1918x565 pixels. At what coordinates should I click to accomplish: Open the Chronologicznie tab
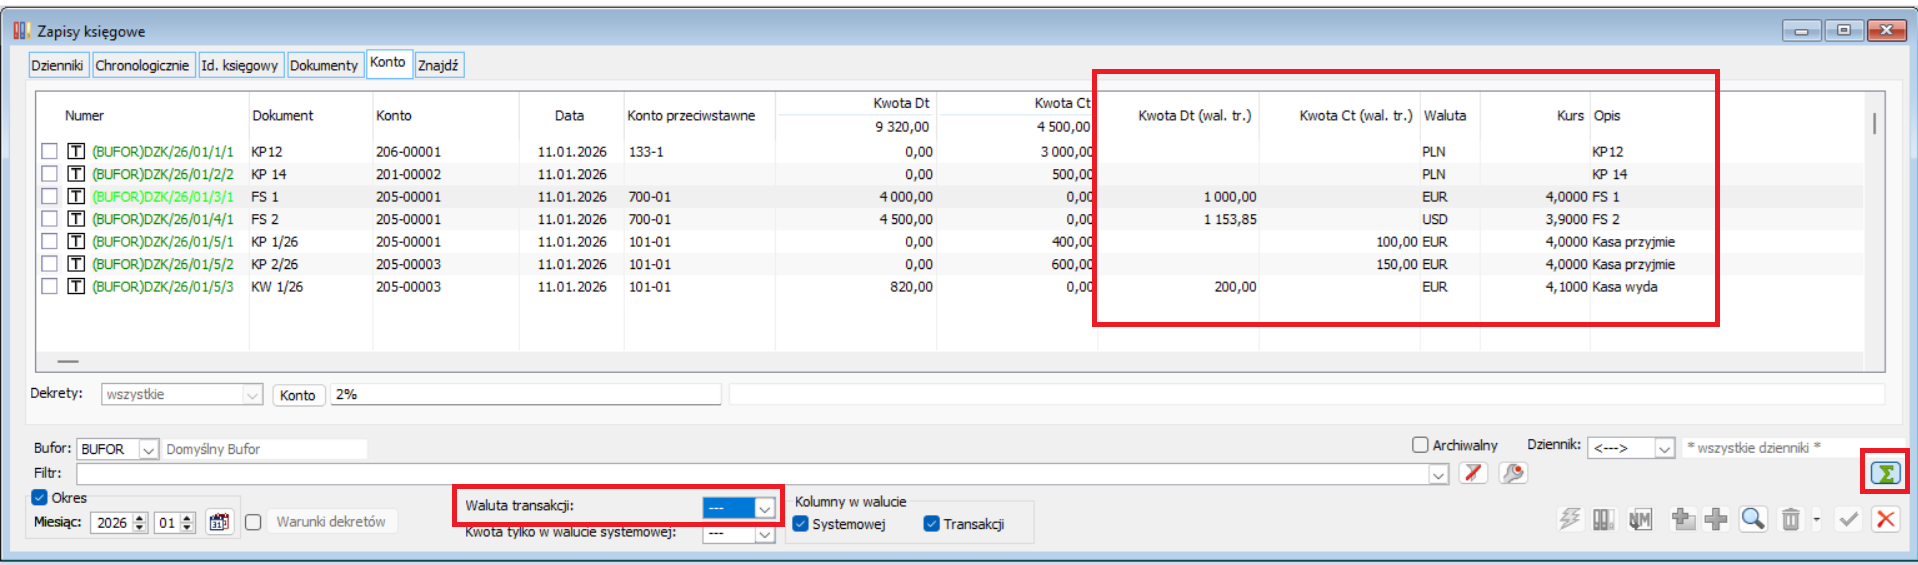click(x=142, y=65)
